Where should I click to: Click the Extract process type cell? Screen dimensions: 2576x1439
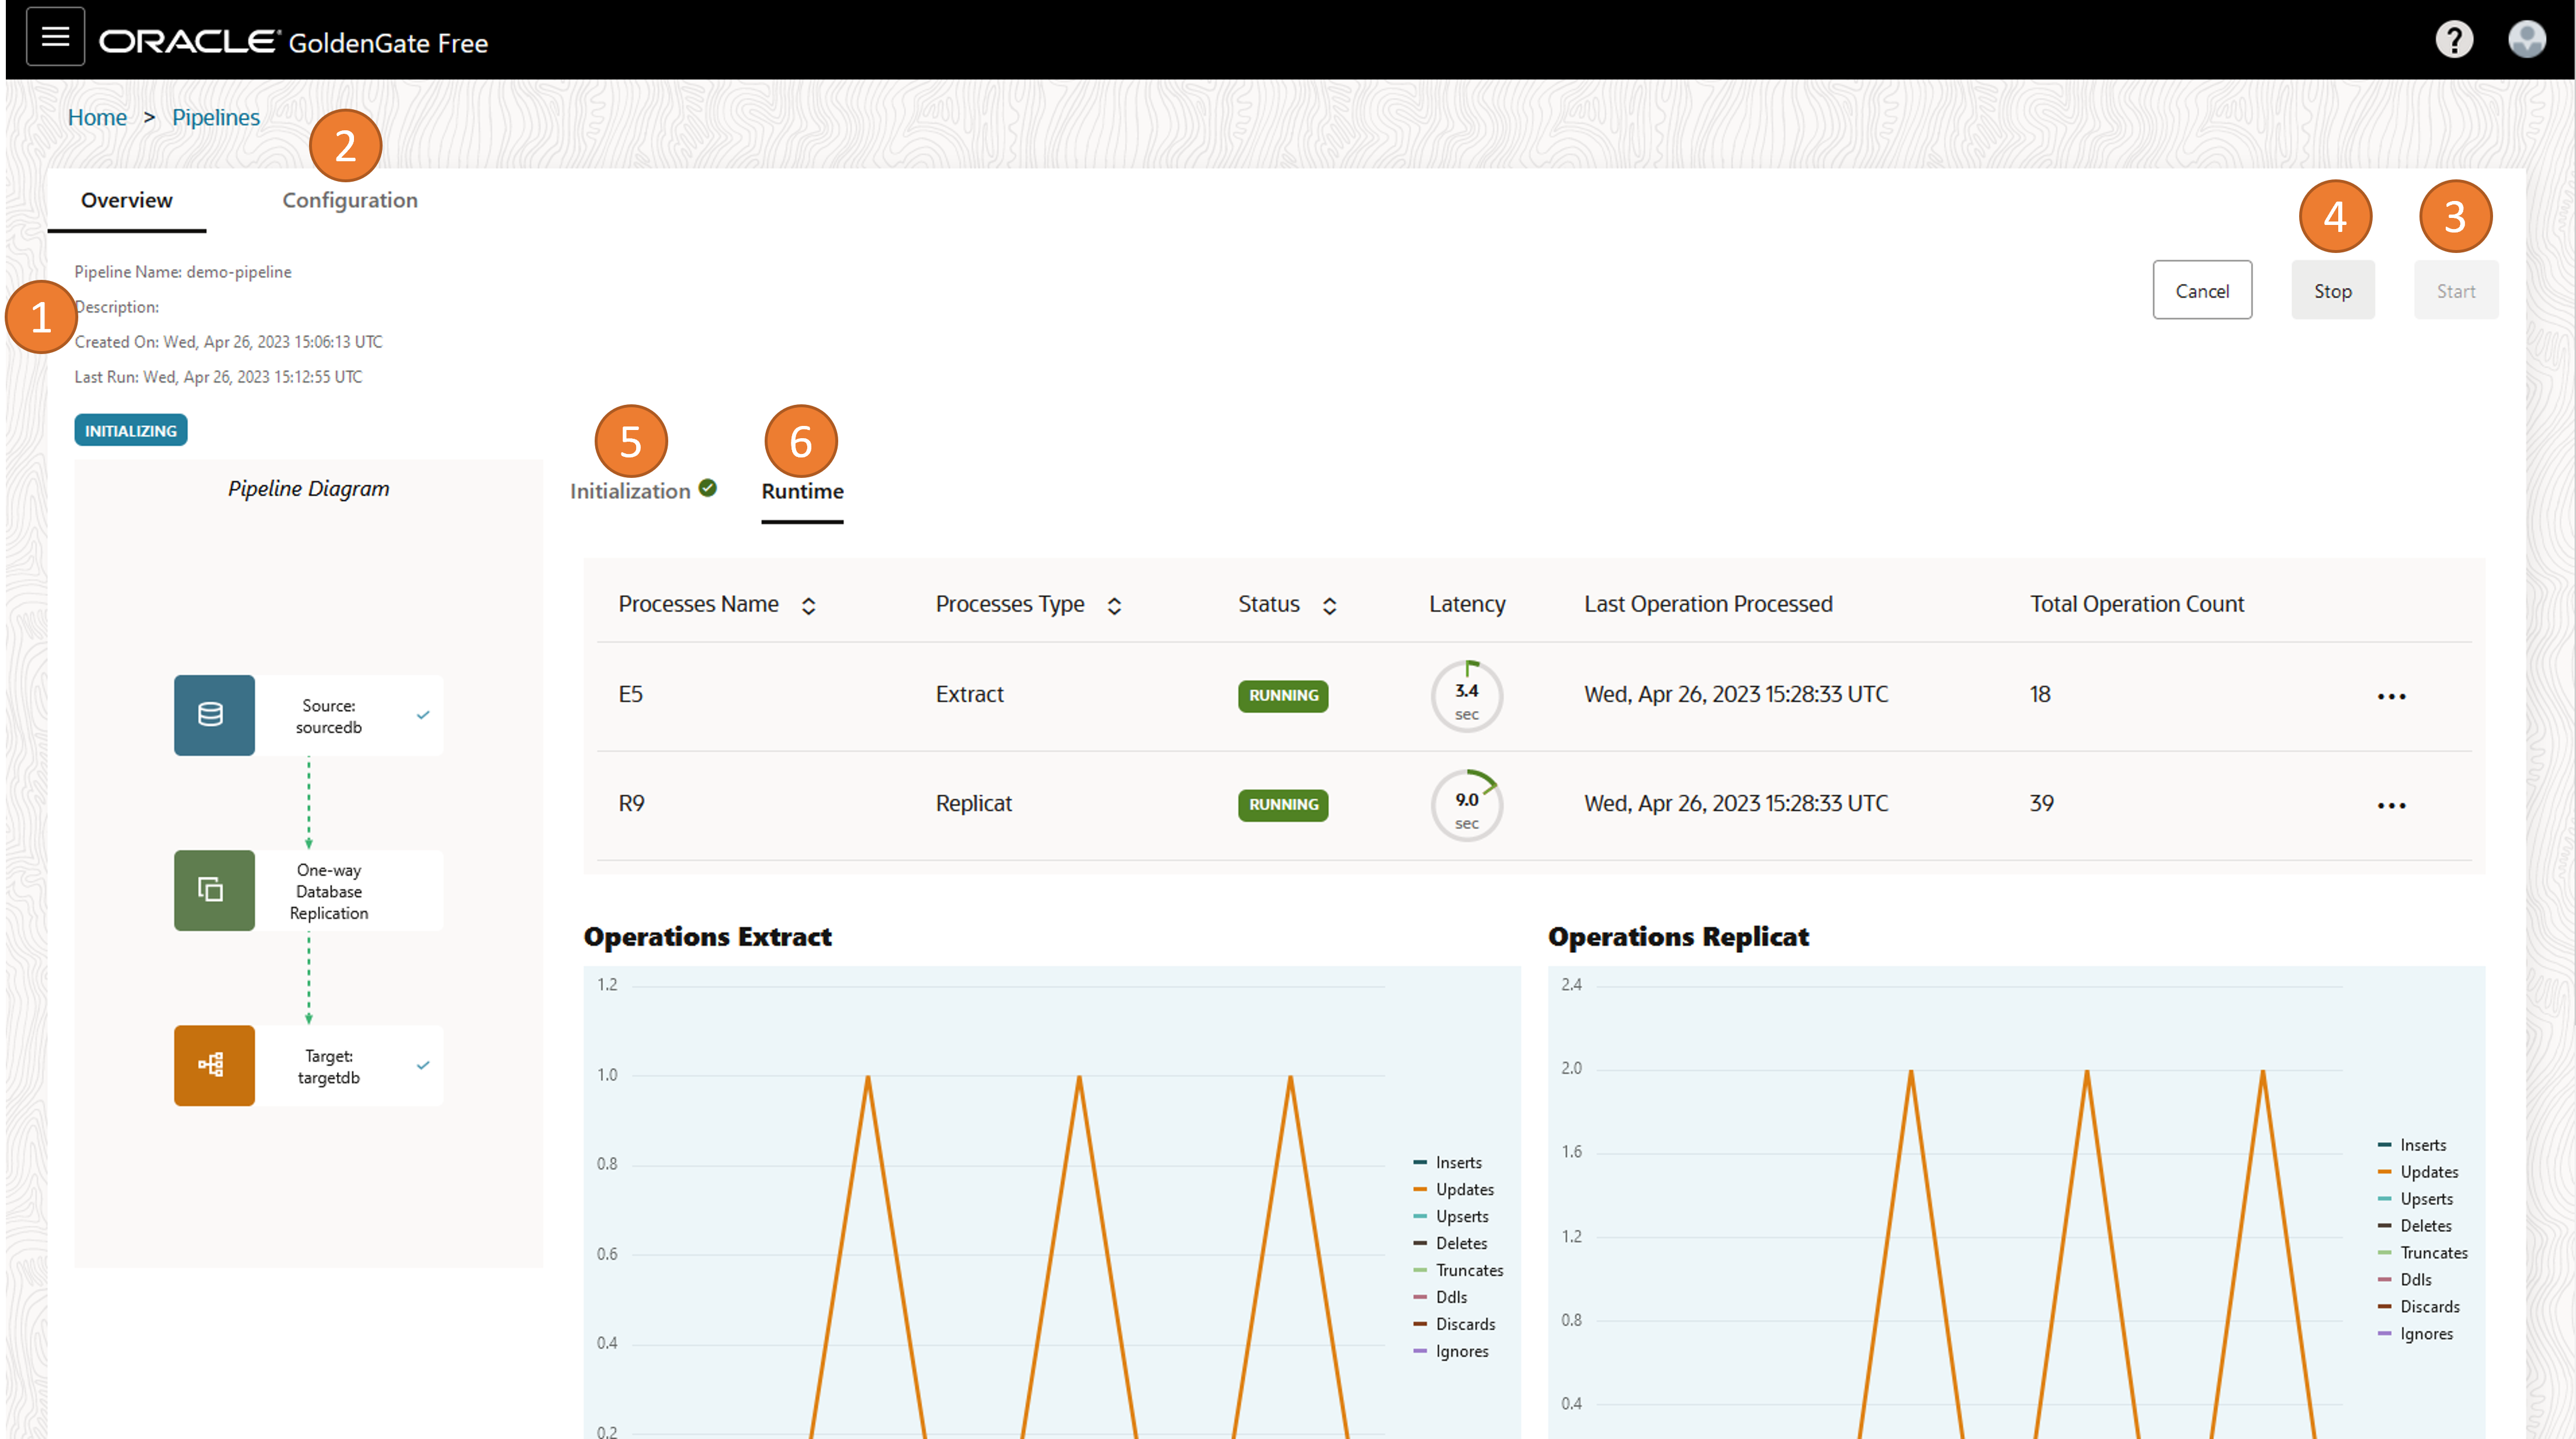click(x=969, y=694)
